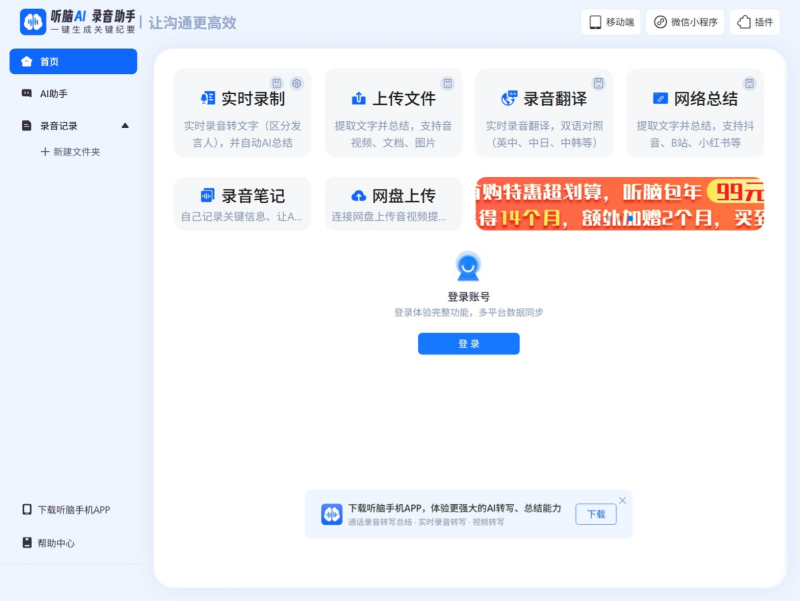Collapse the 录音记录 sidebar section

(126, 124)
